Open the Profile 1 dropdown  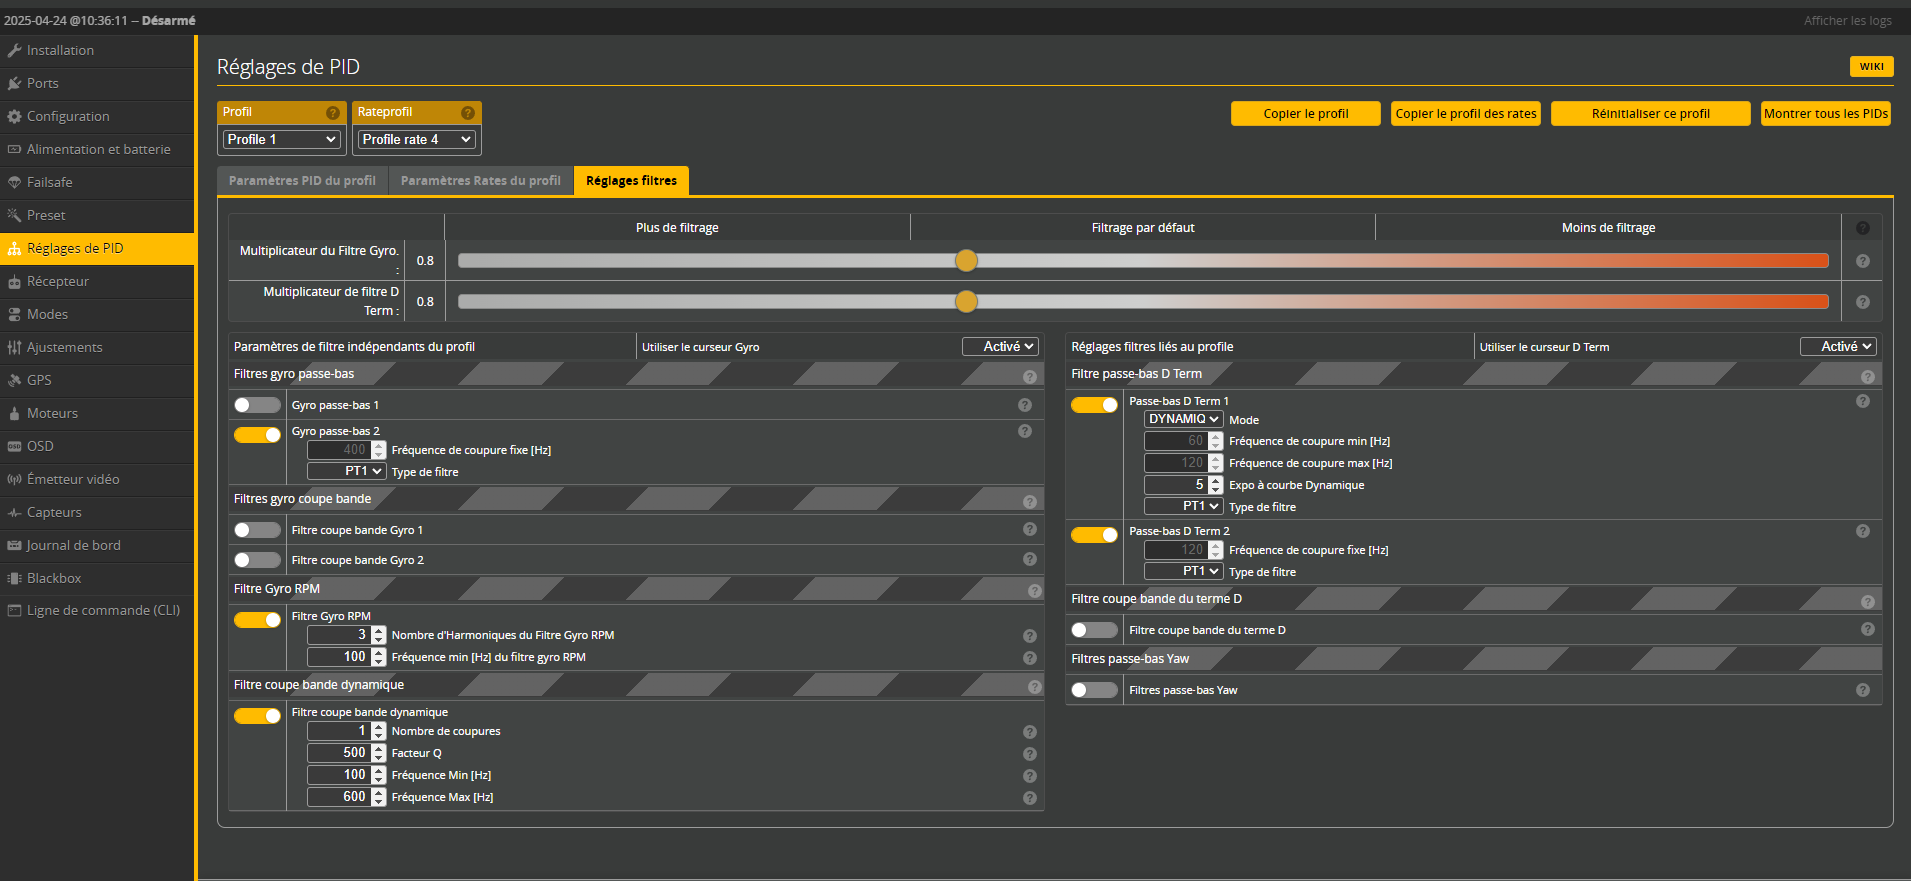point(281,140)
